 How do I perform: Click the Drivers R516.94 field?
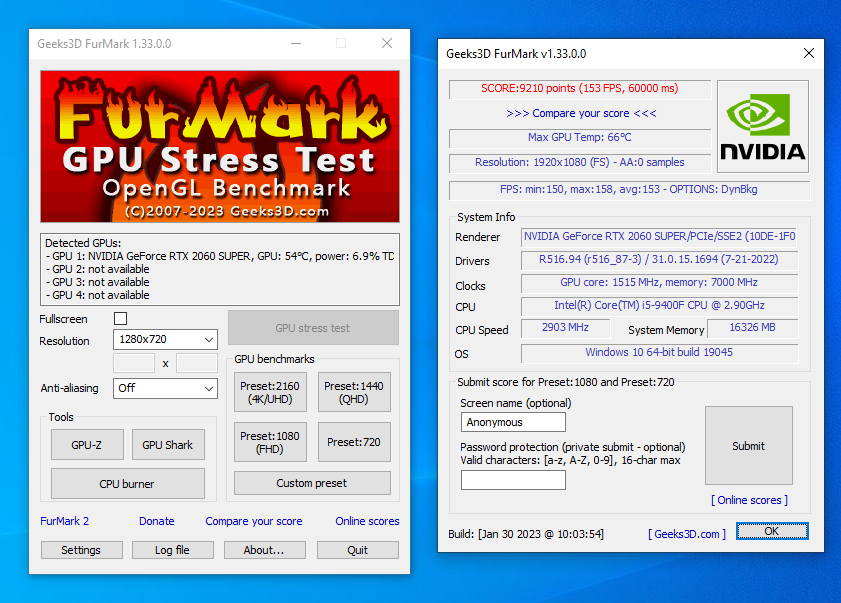[x=659, y=260]
